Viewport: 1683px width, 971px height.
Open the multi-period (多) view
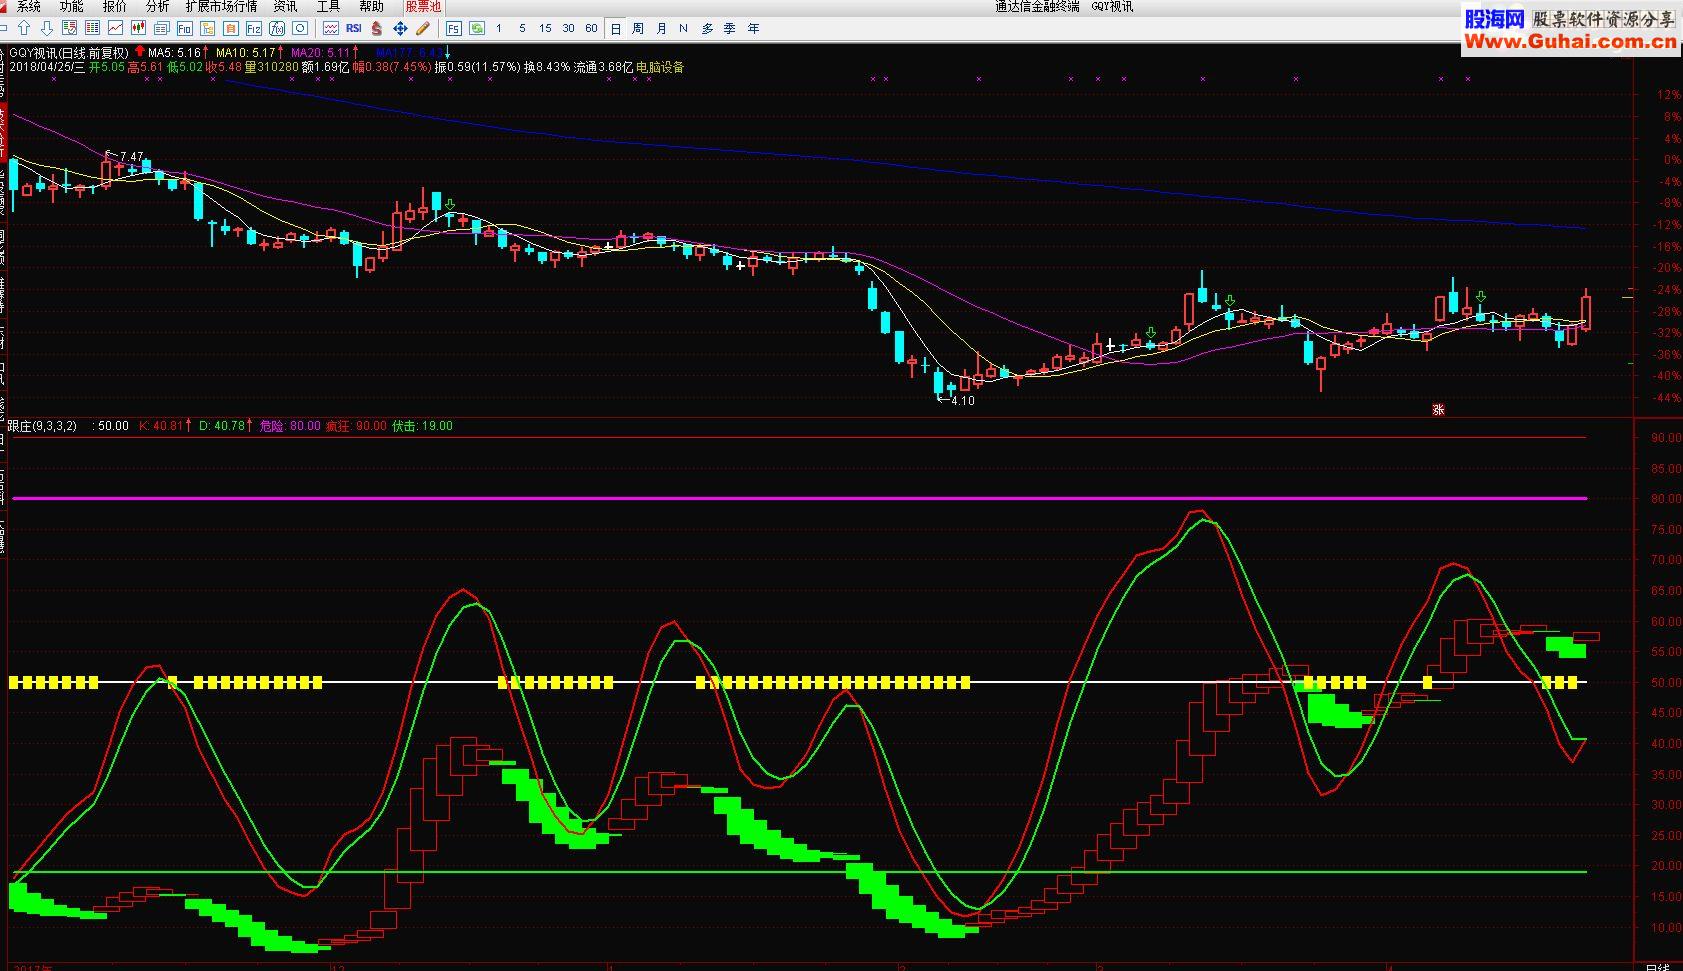pyautogui.click(x=707, y=28)
